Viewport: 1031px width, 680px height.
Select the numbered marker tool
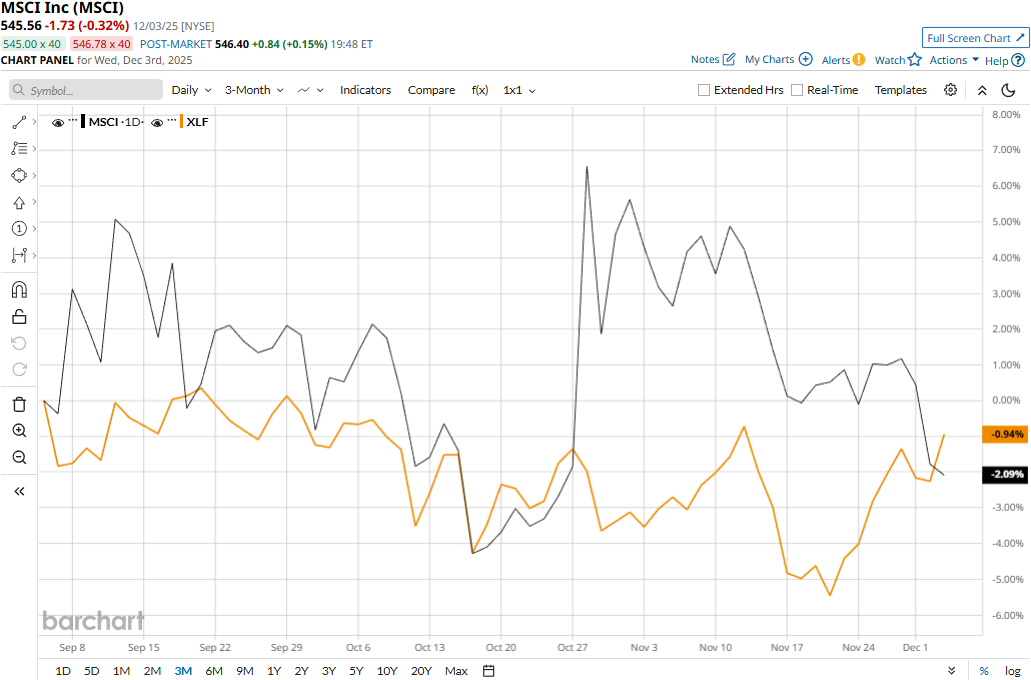point(19,229)
